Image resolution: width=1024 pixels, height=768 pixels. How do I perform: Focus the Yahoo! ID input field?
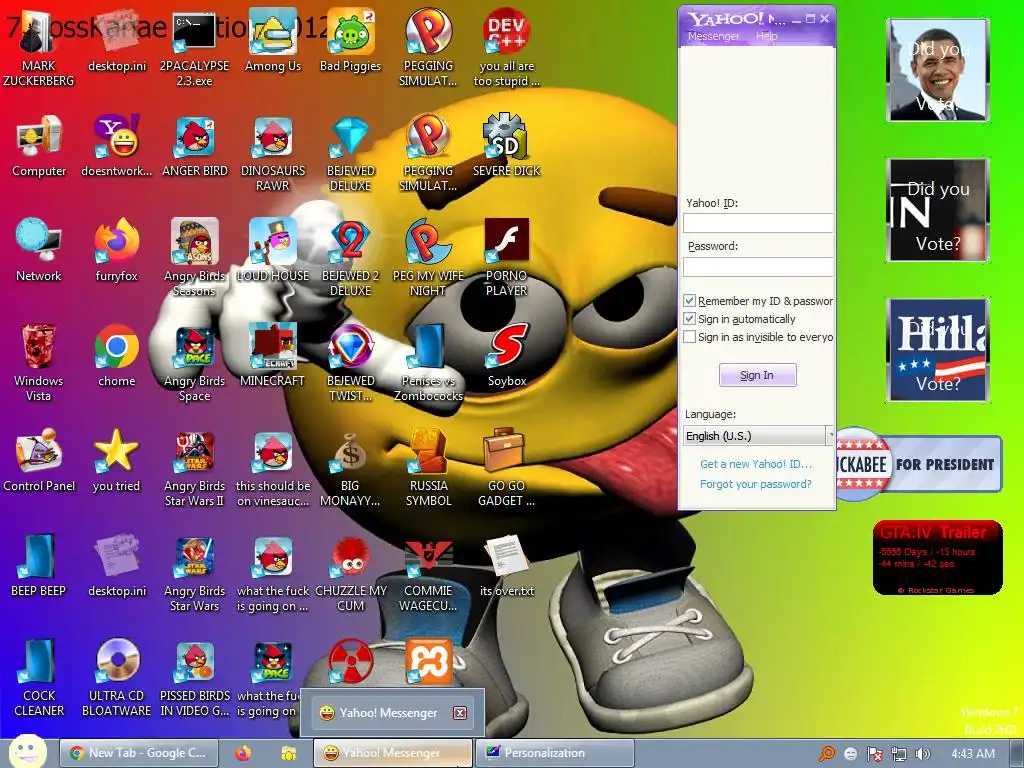pos(758,223)
